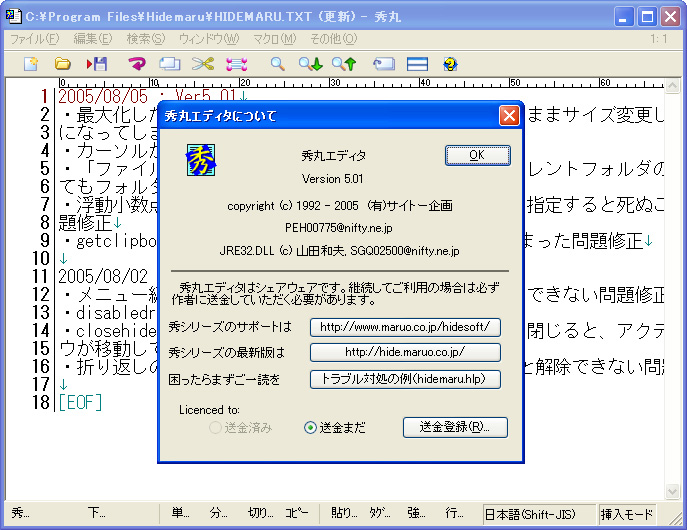Click the Copy pages toolbar icon
The image size is (687, 530).
[170, 64]
